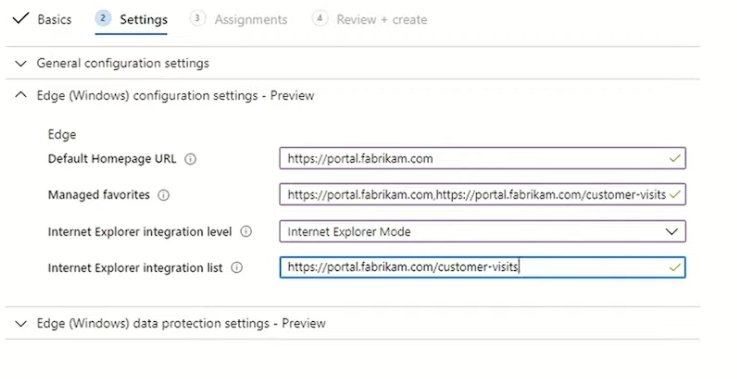Screen dimensions: 737x379
Task: Click the Basics completed checkmark icon
Action: [x=21, y=19]
